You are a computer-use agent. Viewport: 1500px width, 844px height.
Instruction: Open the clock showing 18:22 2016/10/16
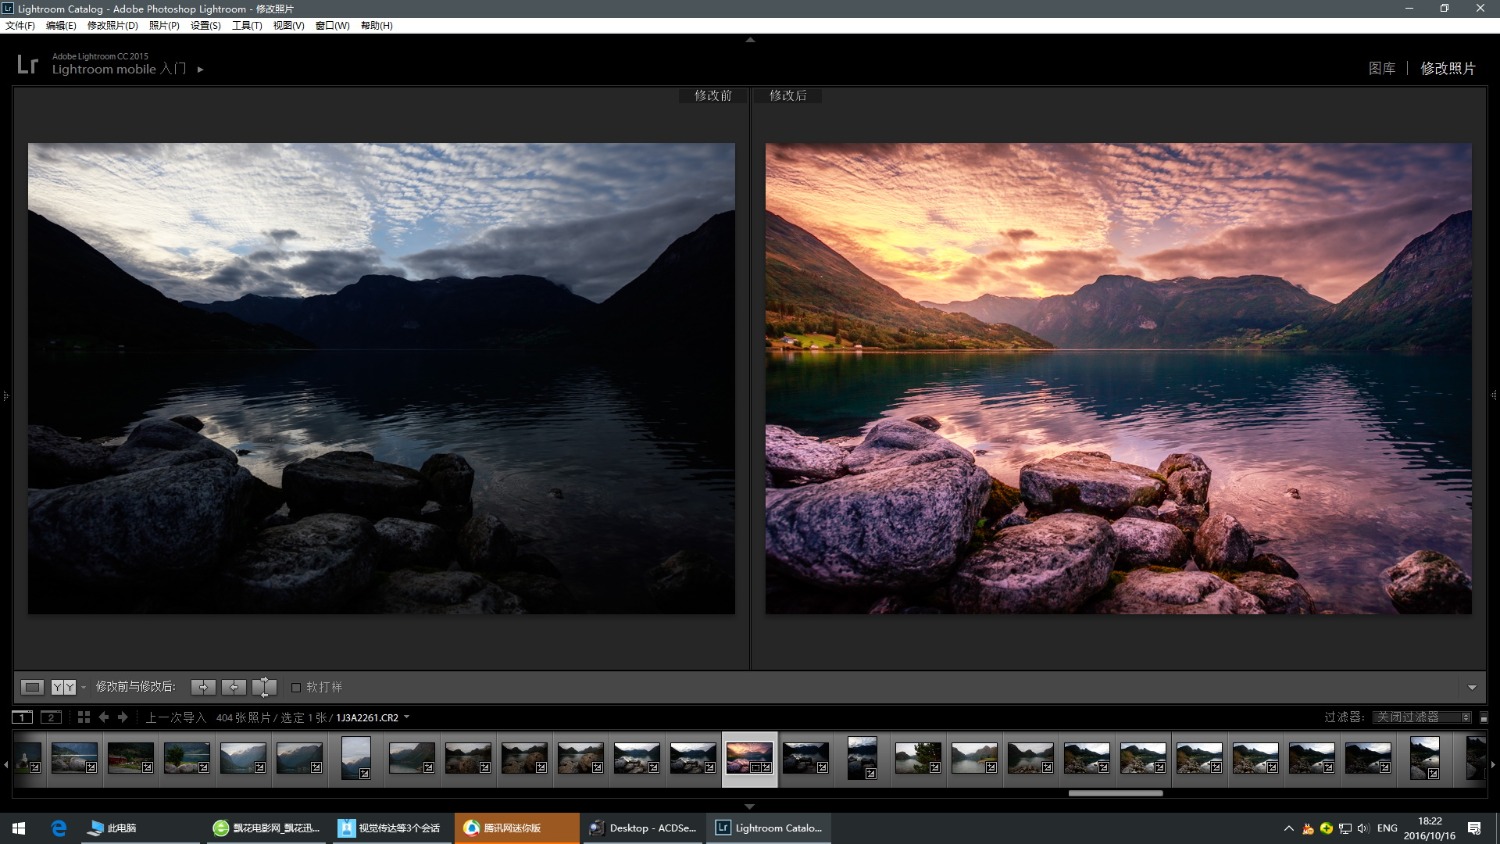pos(1429,828)
